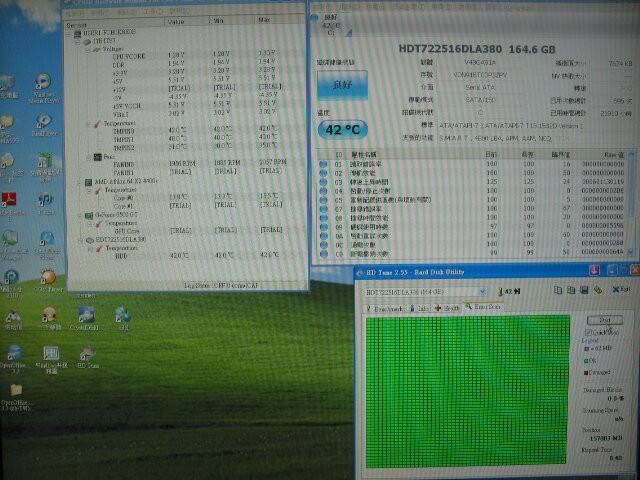Image resolution: width=640 pixels, height=480 pixels.
Task: Collapse the HDT722516DLA380 node in HWMonitor
Action: 81,240
